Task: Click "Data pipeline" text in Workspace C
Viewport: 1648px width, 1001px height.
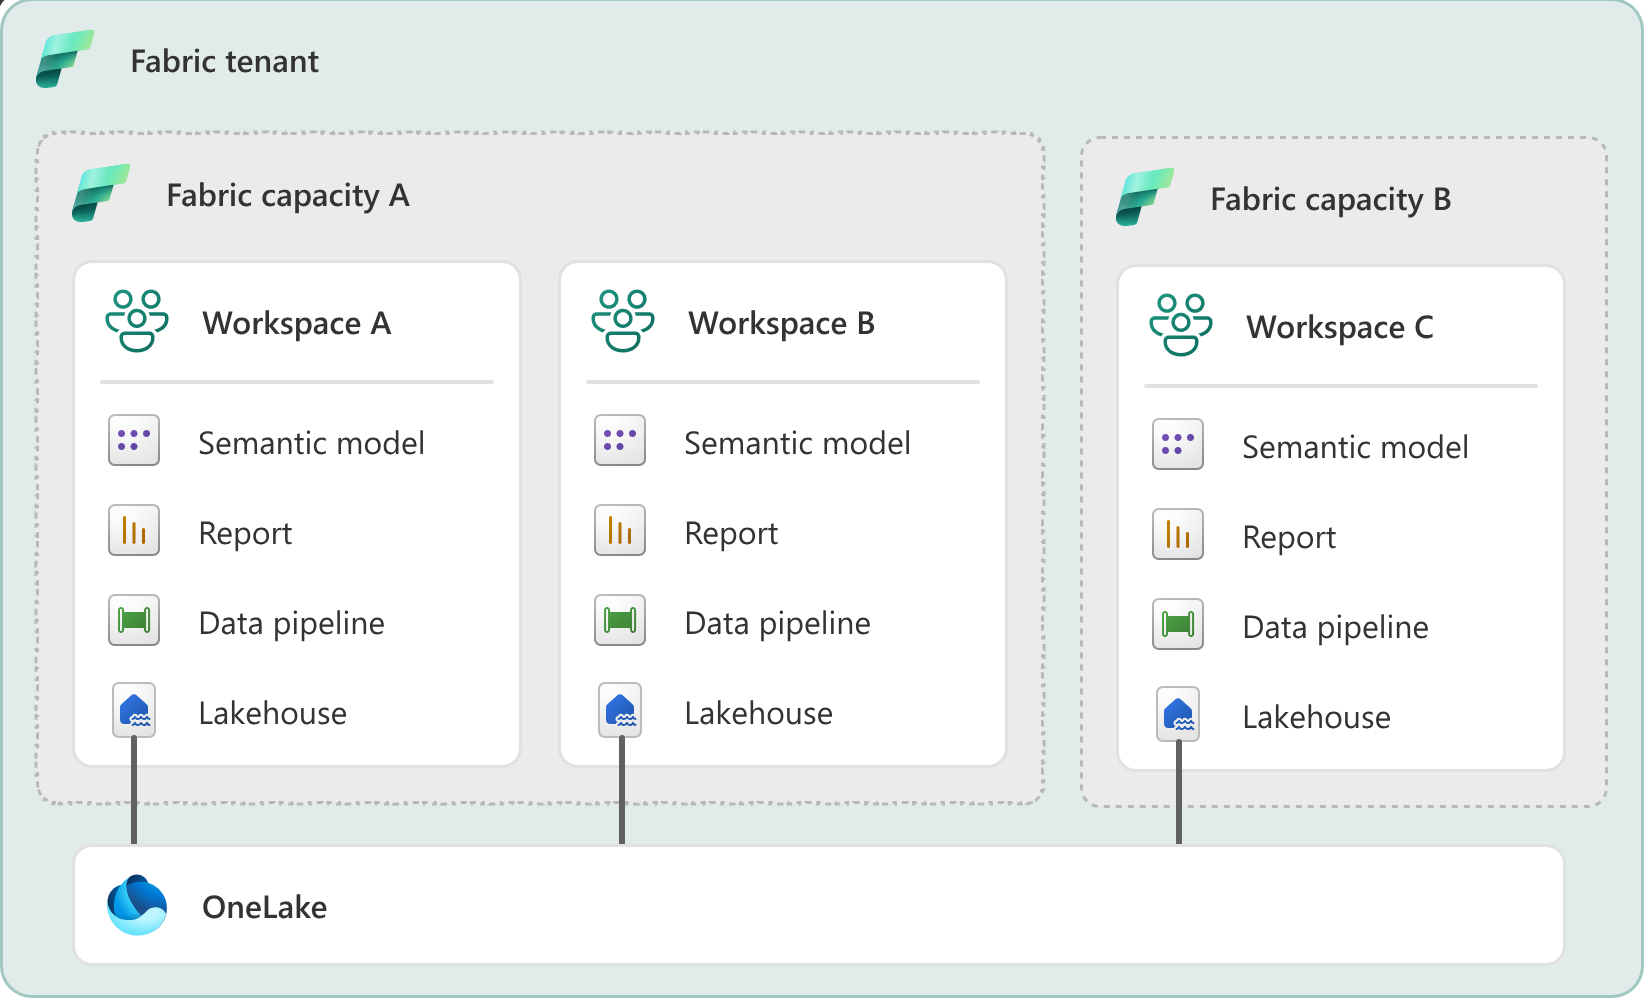Action: [1336, 628]
